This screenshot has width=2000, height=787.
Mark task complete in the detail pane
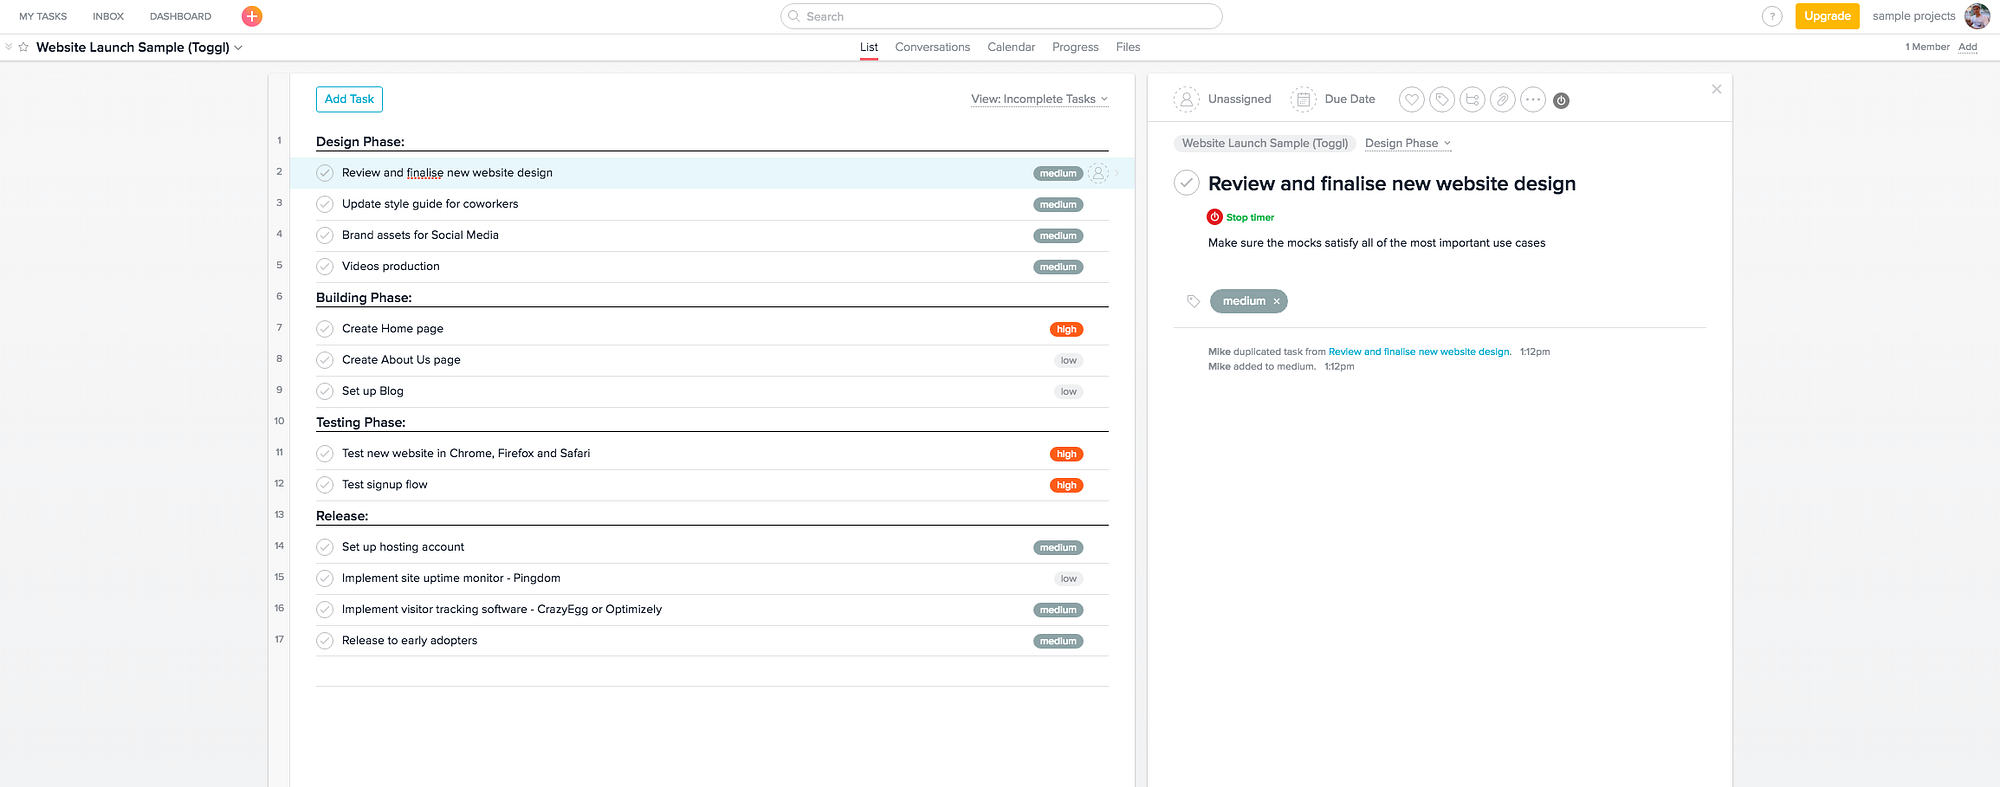point(1186,183)
